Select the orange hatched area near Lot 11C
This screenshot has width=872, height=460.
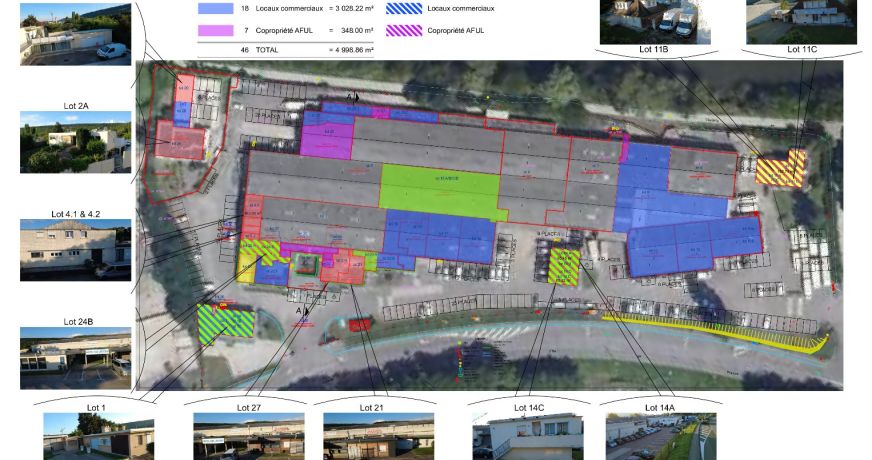[x=781, y=169]
